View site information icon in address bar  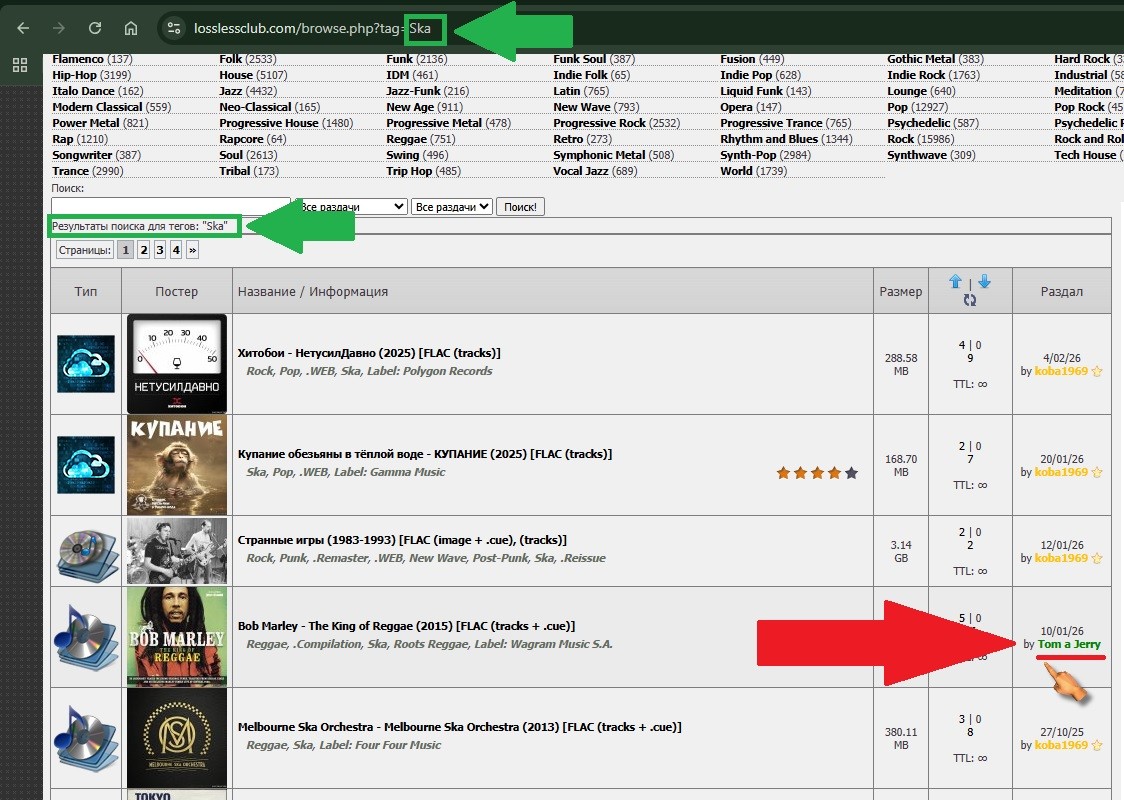click(173, 28)
